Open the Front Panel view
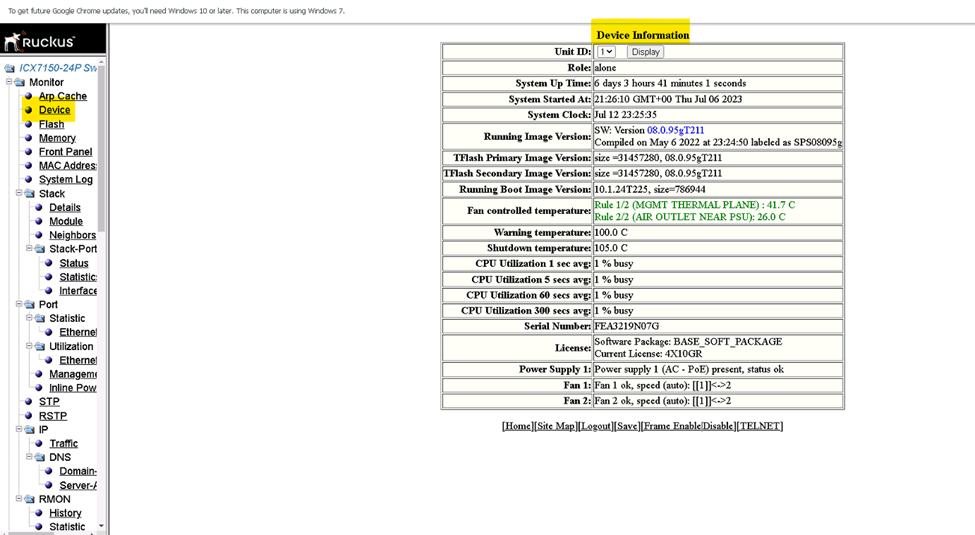This screenshot has width=975, height=535. click(x=65, y=152)
